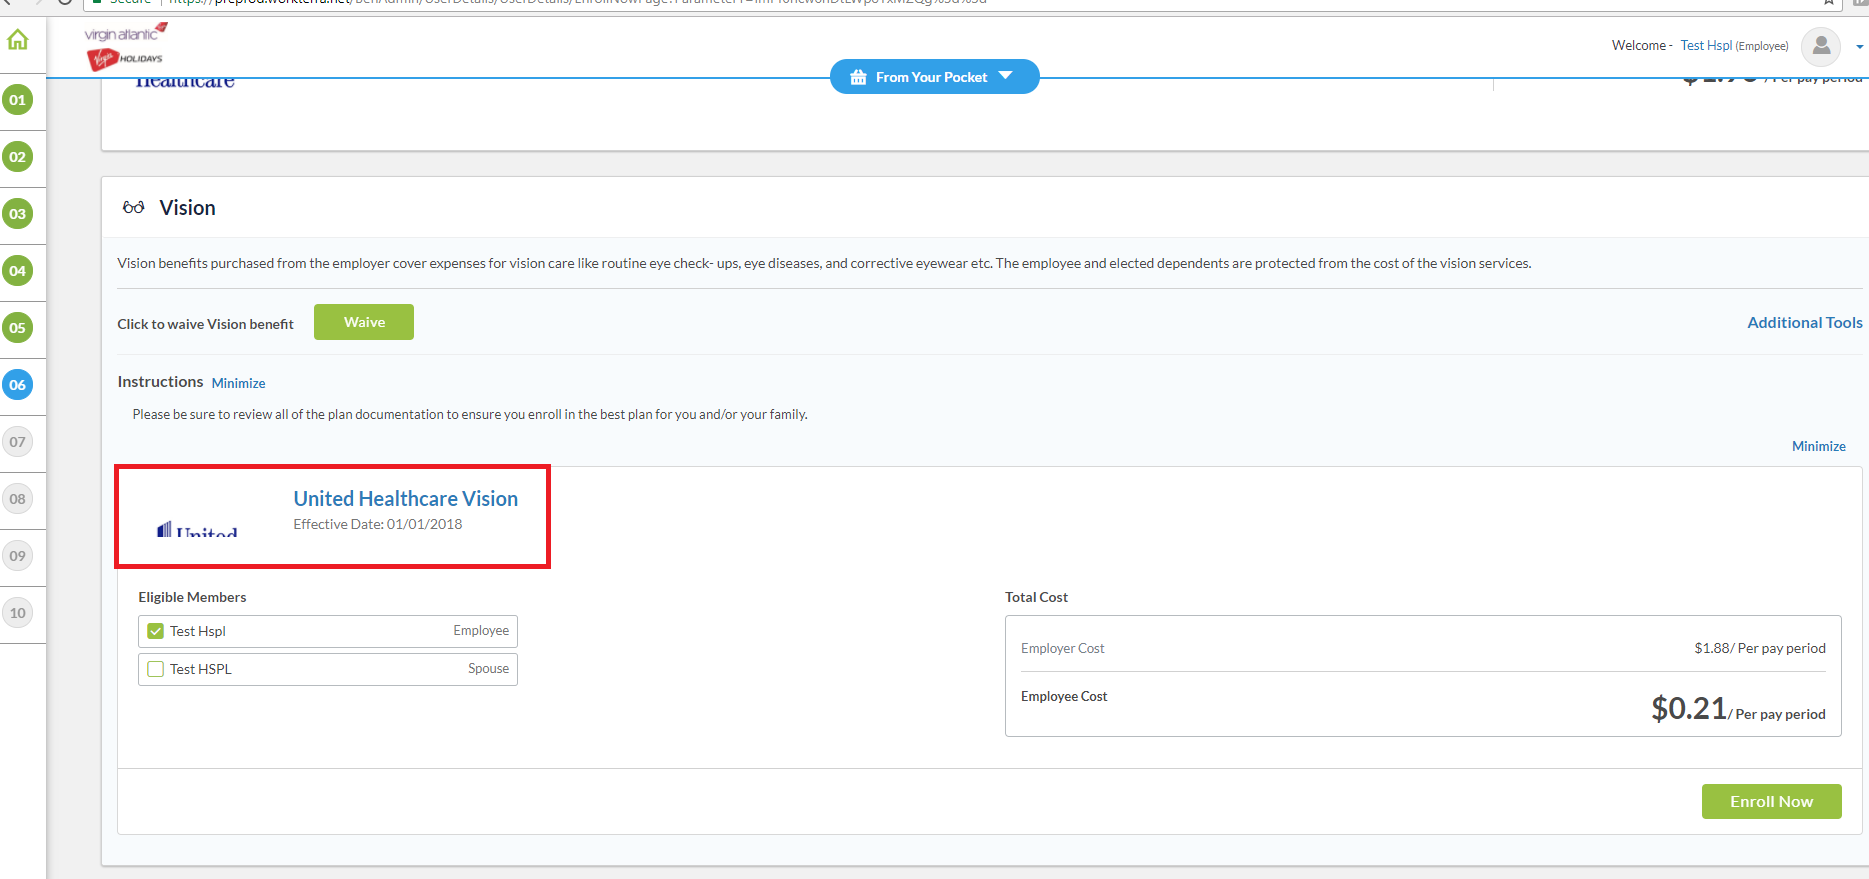Open step 05 in the sidebar

coord(18,328)
